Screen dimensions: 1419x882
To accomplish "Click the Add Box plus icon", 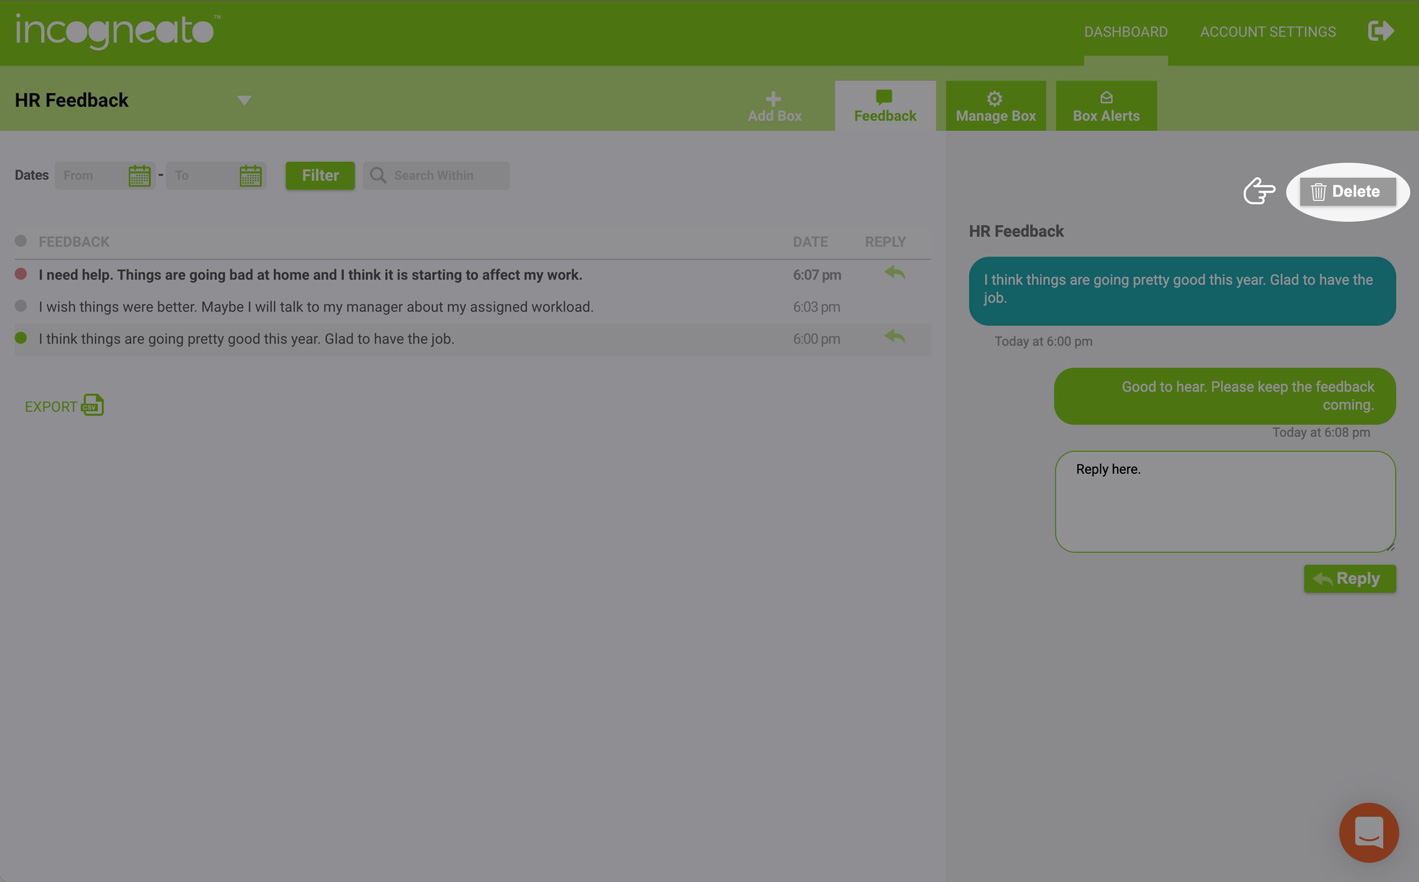I will pyautogui.click(x=774, y=99).
